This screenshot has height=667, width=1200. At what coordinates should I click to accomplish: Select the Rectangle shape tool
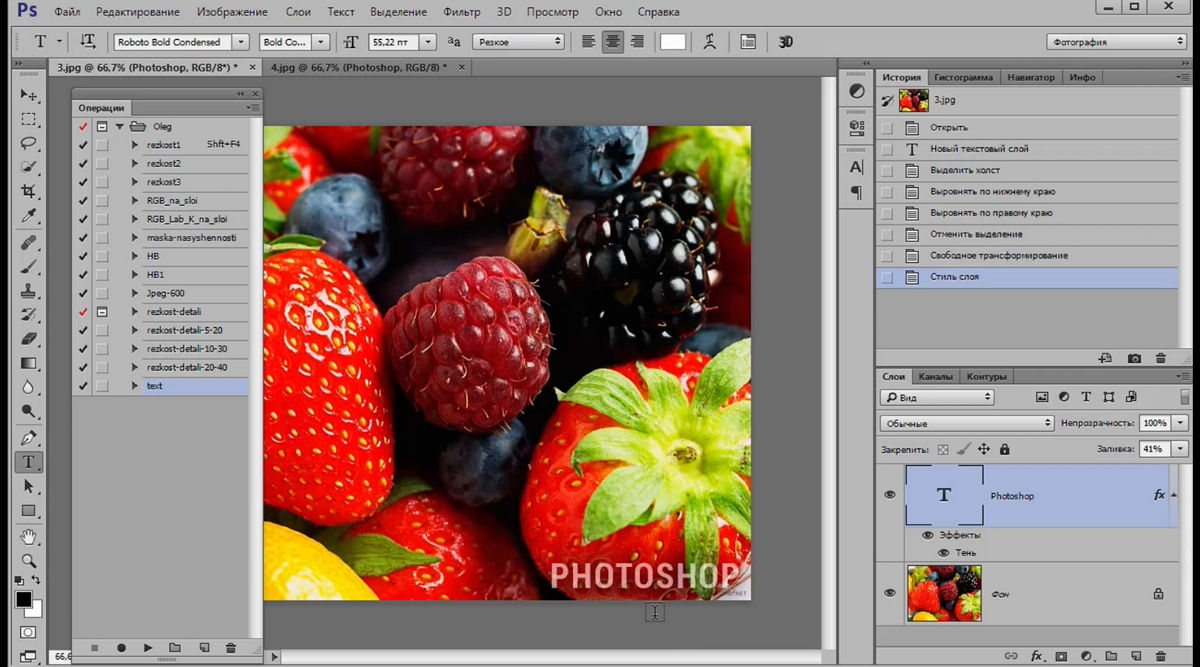[x=28, y=510]
